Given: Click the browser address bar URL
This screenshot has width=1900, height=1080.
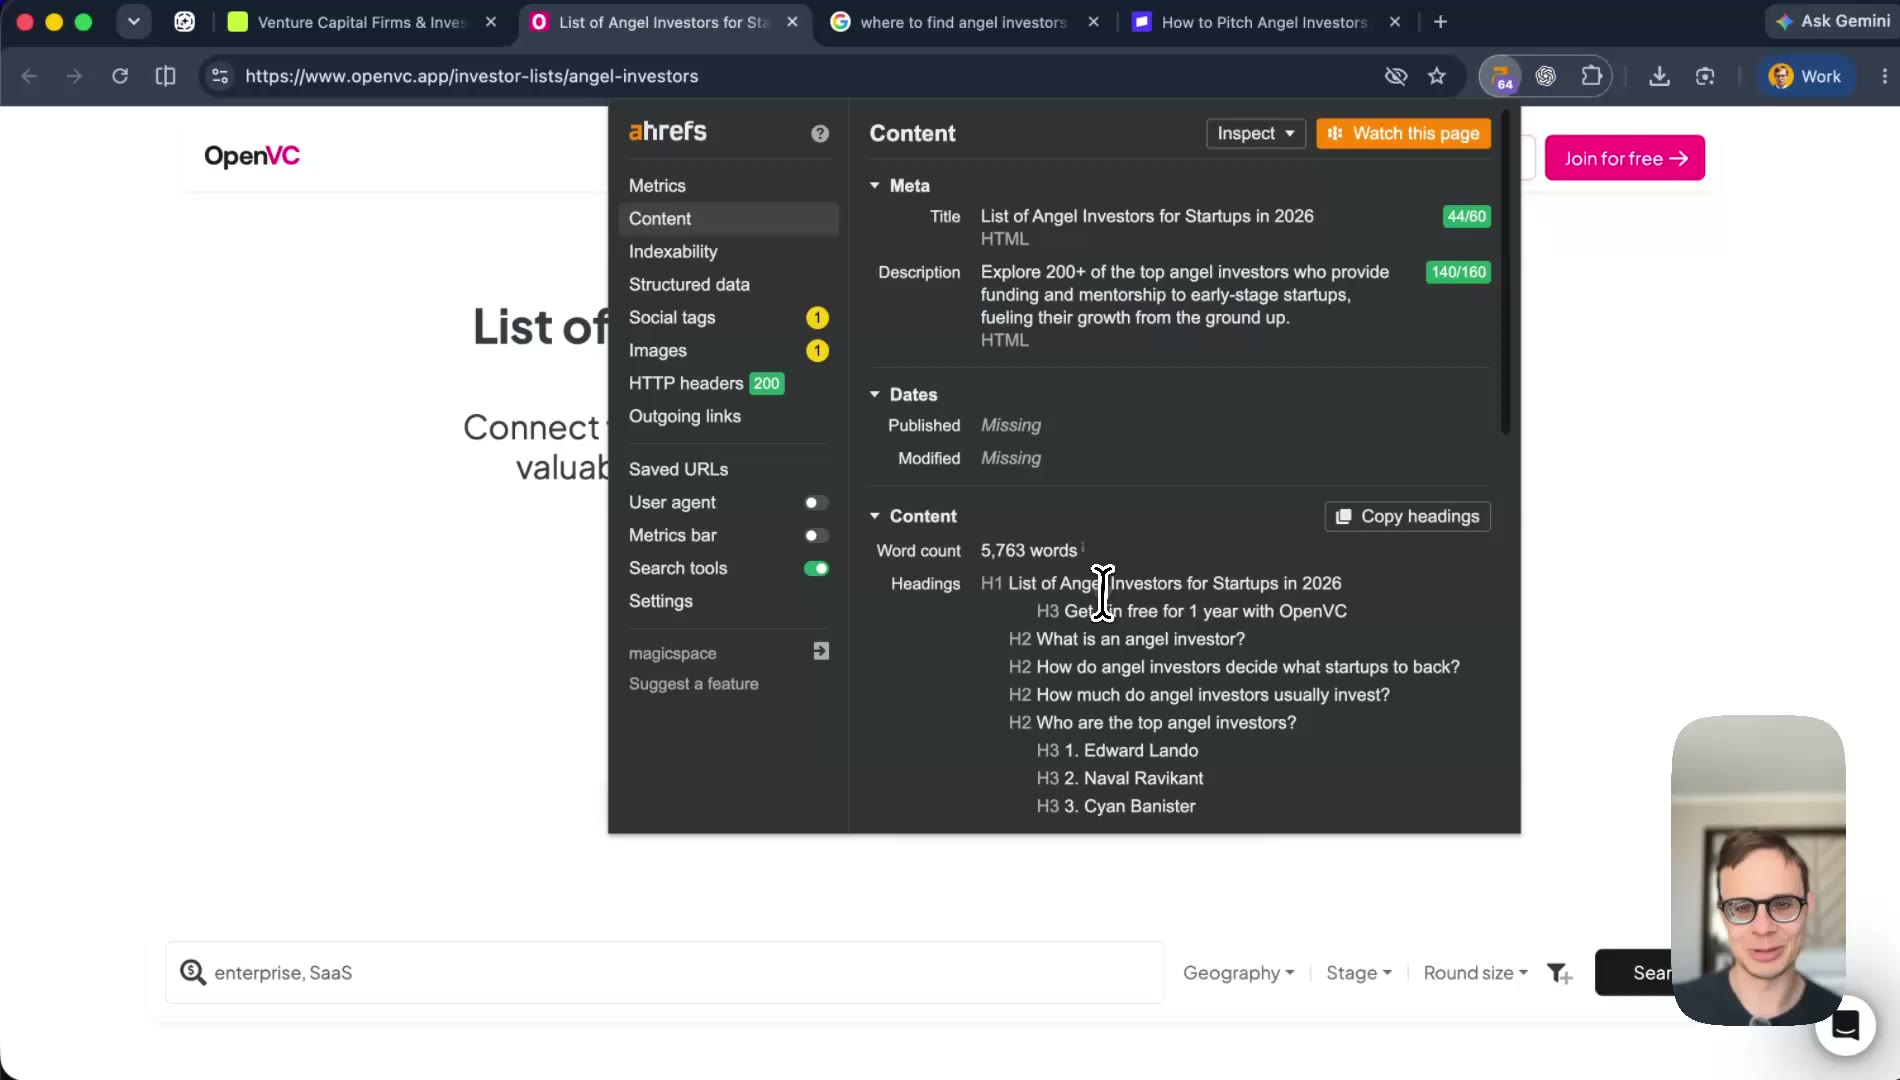Looking at the screenshot, I should pyautogui.click(x=472, y=76).
